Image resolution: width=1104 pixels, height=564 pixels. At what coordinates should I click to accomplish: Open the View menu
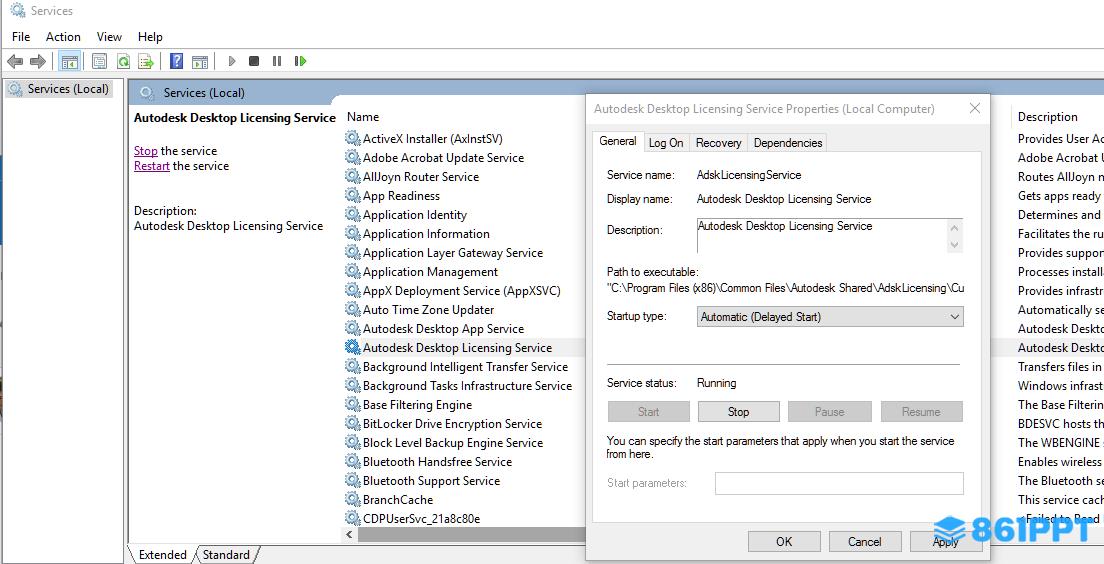coord(109,37)
